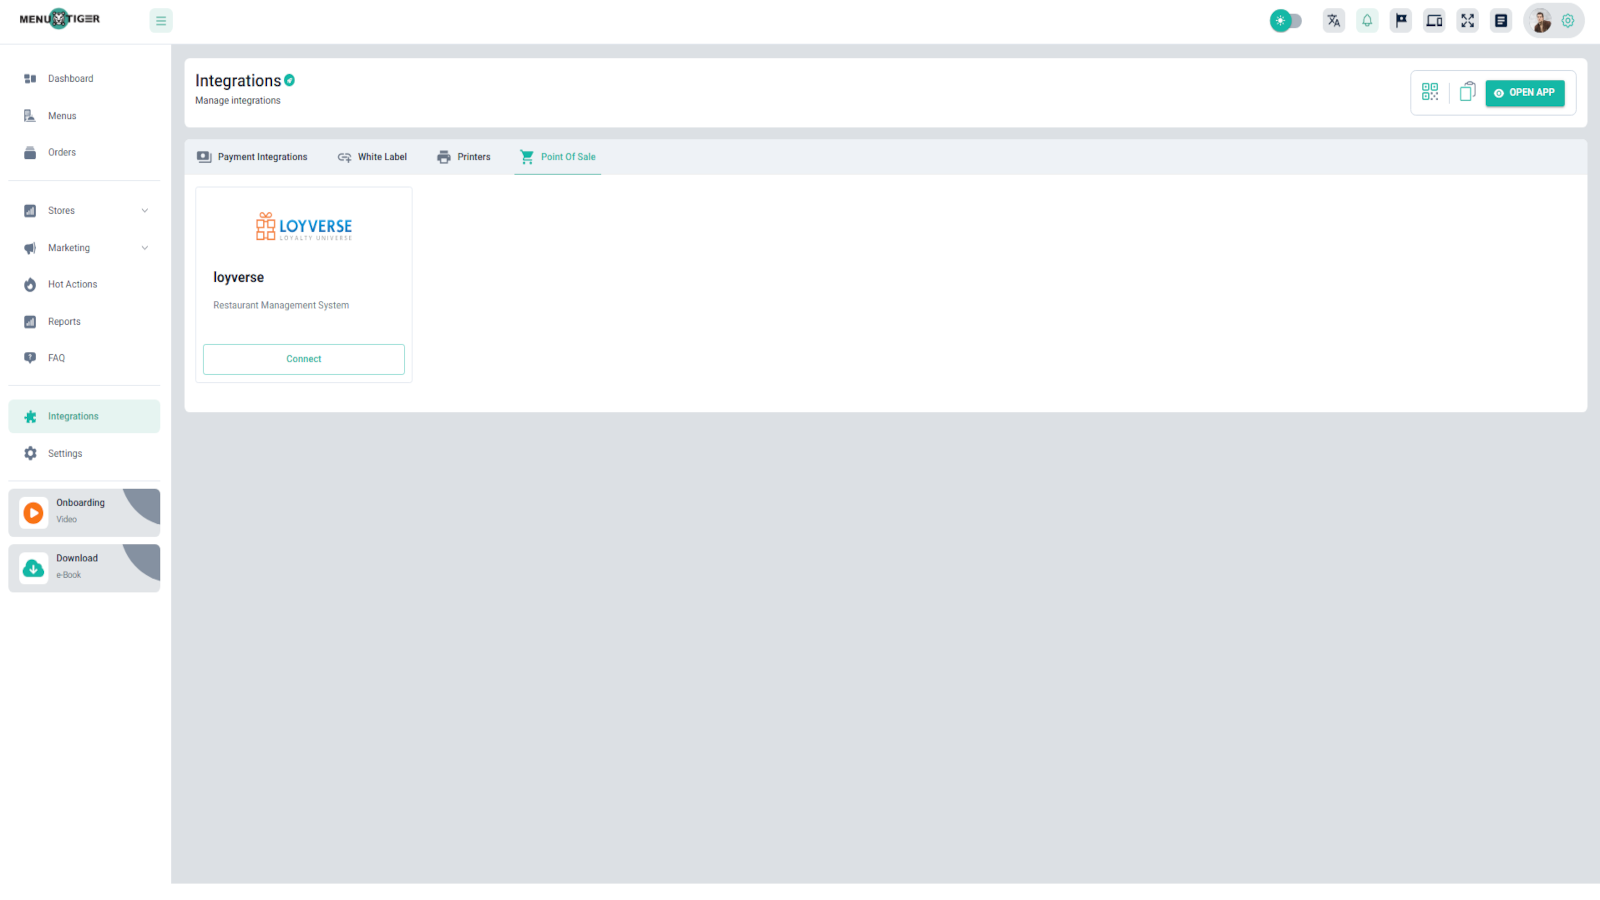Click the Connect button for Loyverse
The image size is (1600, 900).
point(303,359)
